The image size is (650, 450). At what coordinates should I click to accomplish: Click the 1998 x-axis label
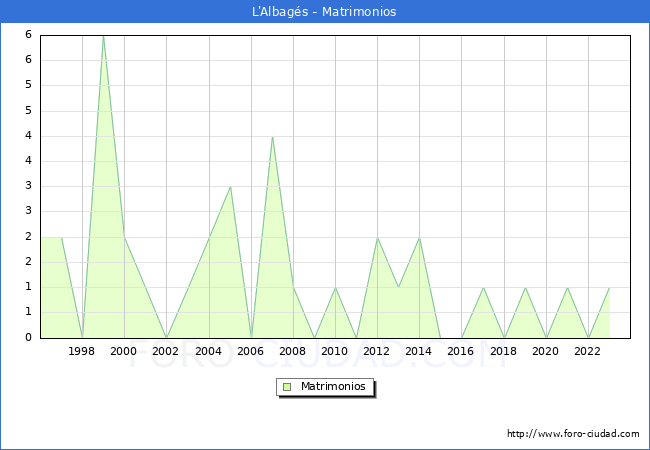coord(81,351)
